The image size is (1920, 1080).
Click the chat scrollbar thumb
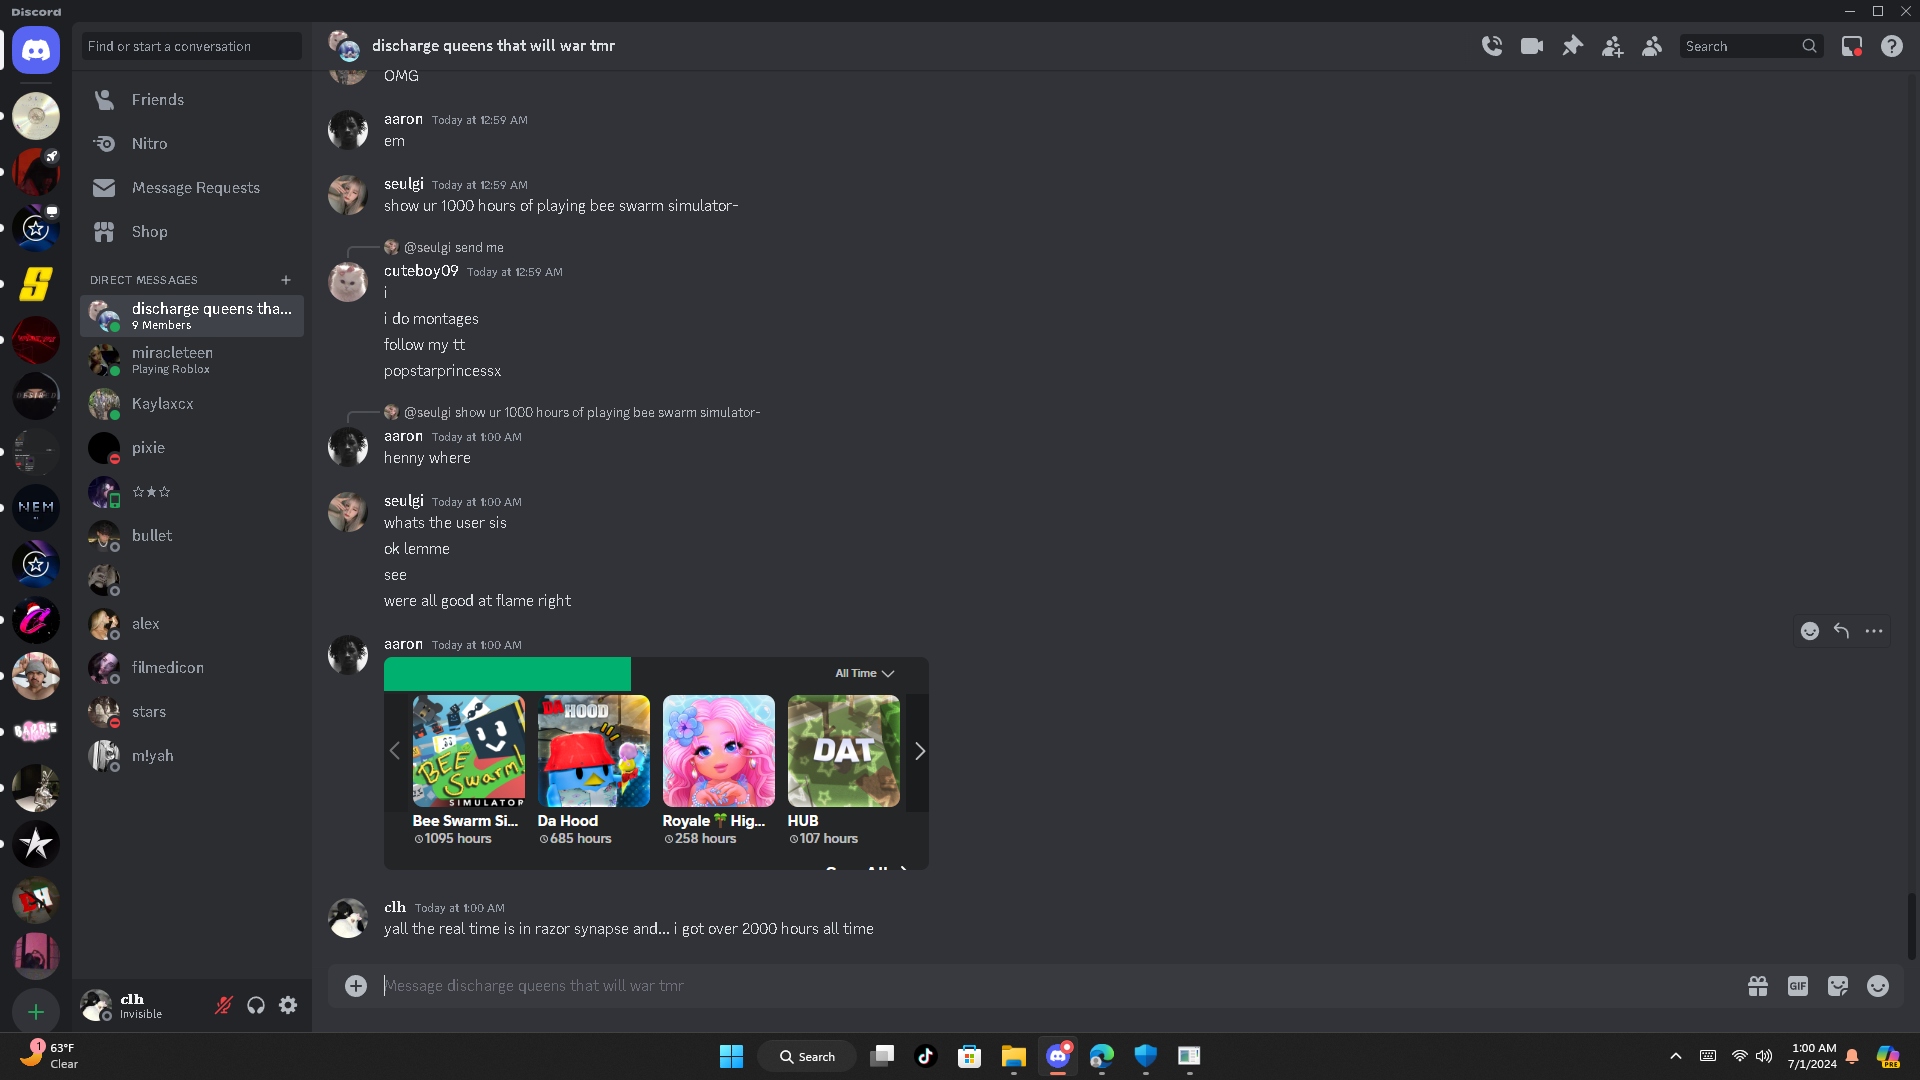tap(1912, 926)
